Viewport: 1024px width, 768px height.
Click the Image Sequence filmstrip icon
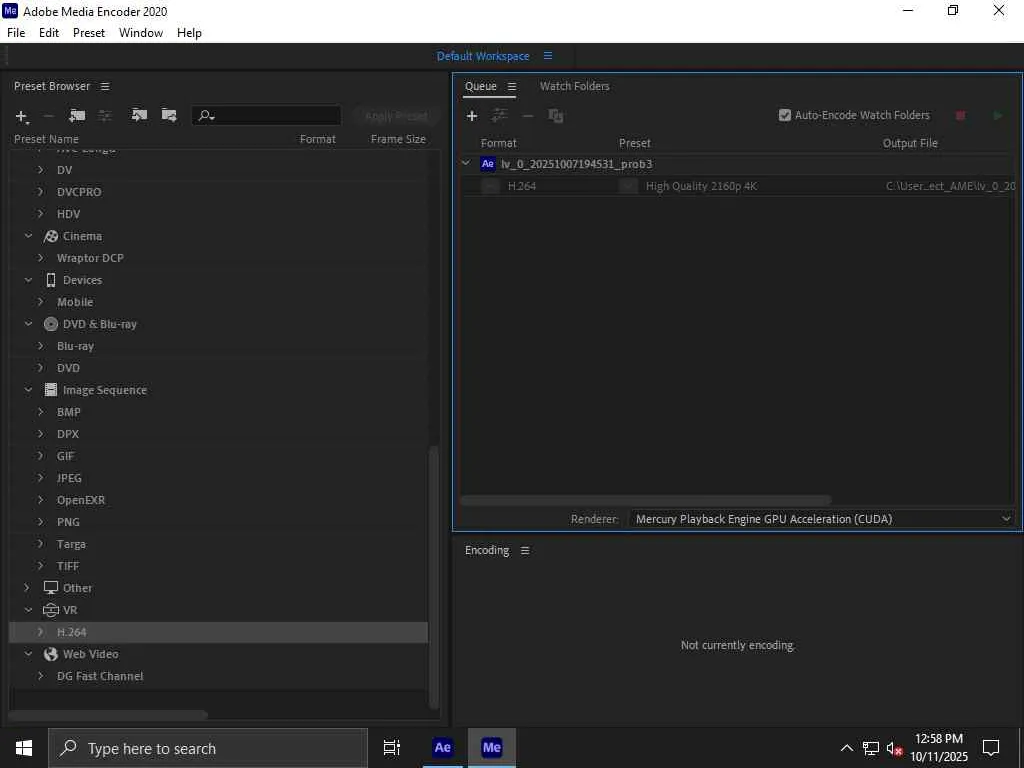[51, 390]
